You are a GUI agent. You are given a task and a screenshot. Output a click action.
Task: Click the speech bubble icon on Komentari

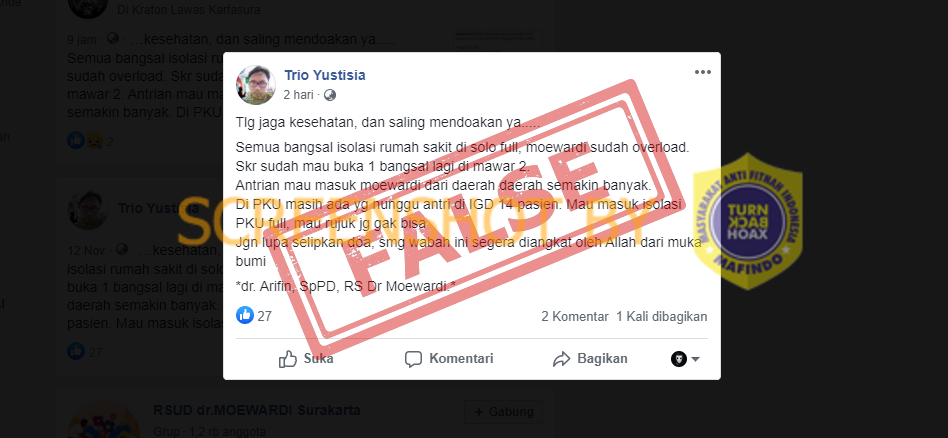413,359
